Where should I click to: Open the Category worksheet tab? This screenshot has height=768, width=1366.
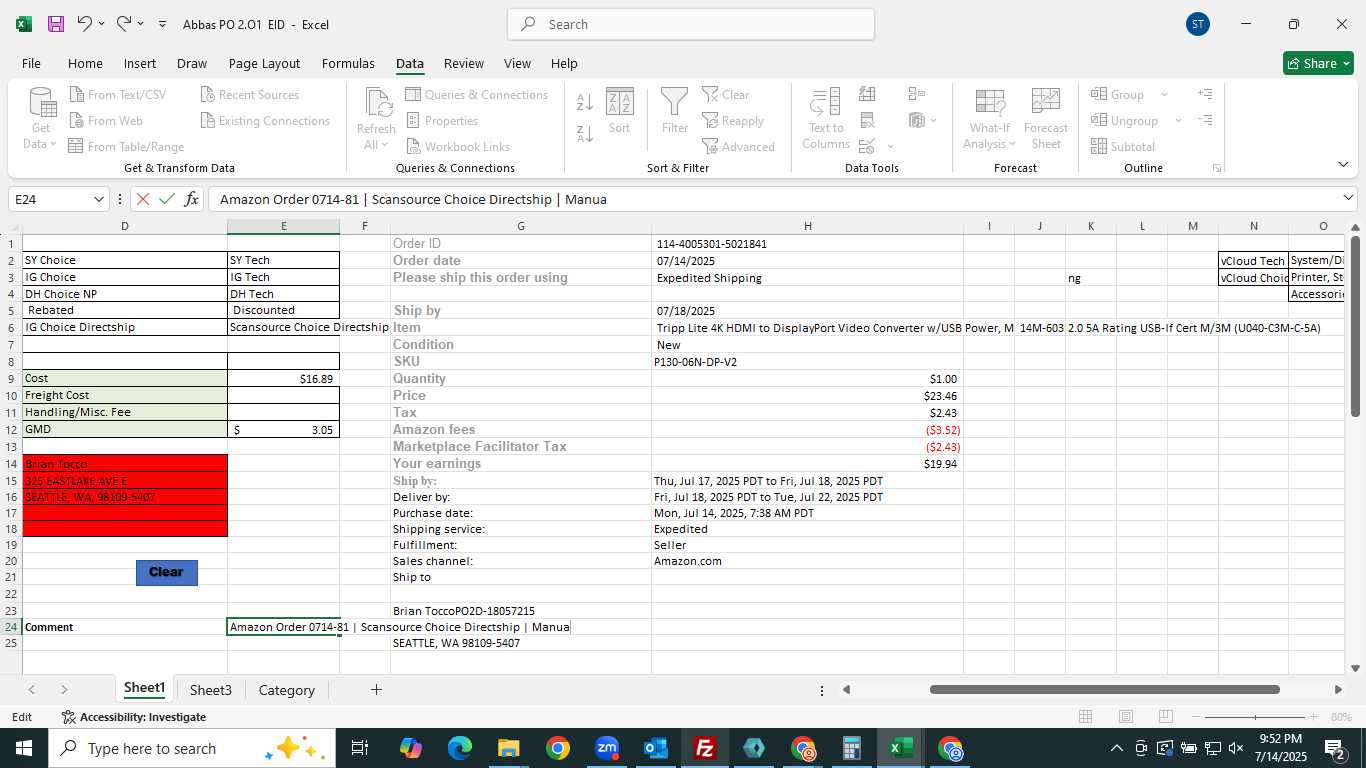(x=287, y=690)
